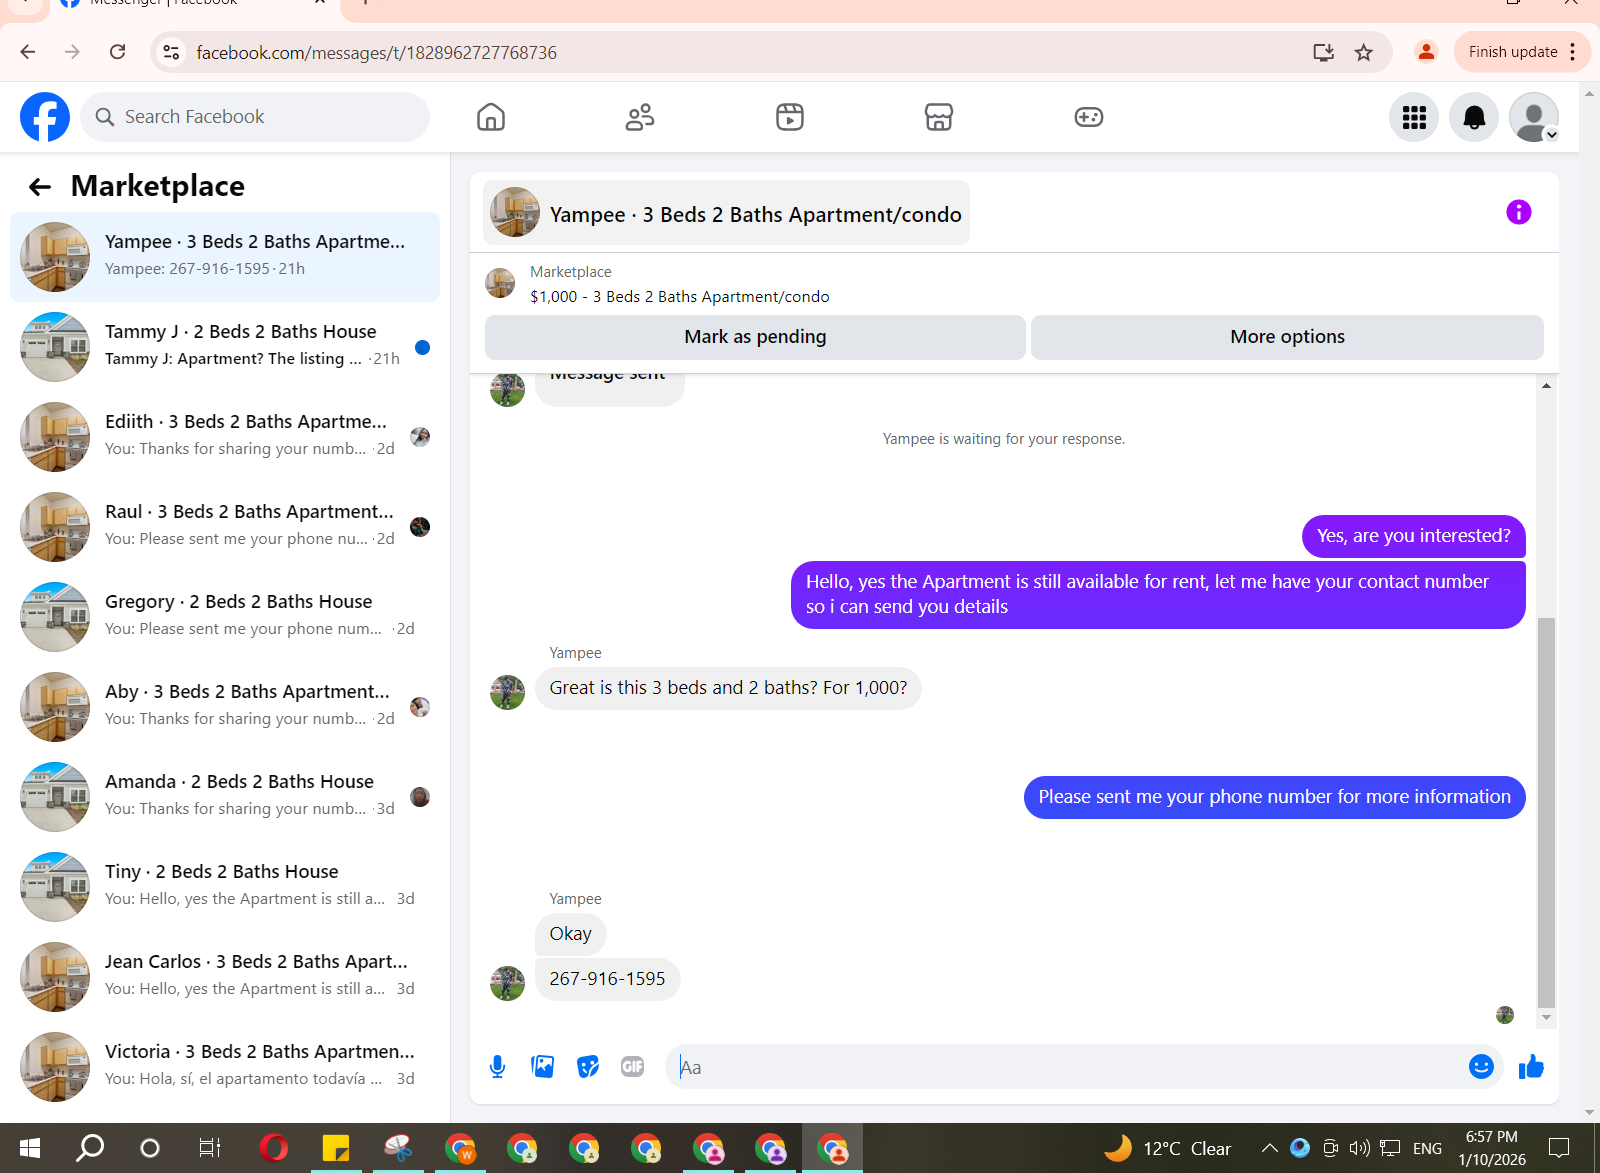Open volume control in system tray

[1360, 1148]
